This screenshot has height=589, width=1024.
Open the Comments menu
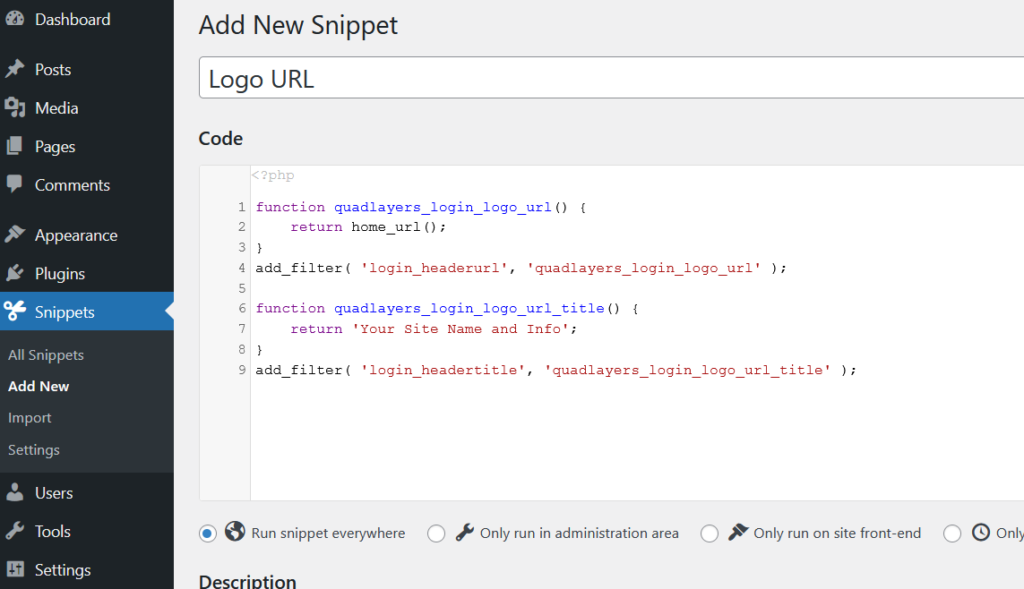[72, 185]
